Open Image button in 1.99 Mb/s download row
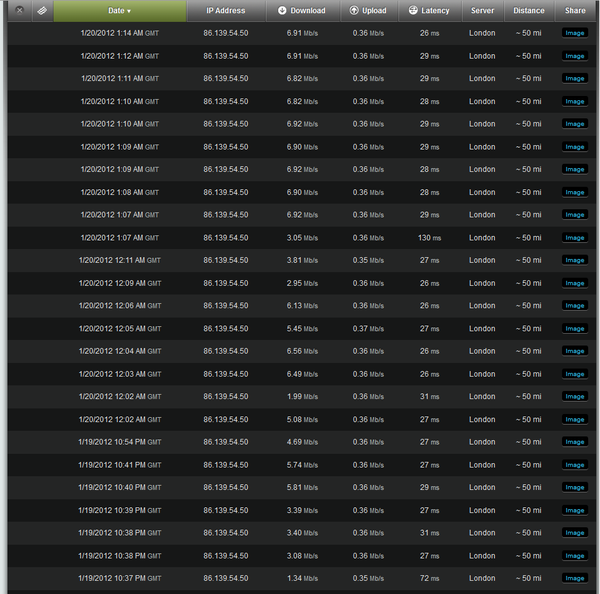The width and height of the screenshot is (600, 594). [x=575, y=397]
